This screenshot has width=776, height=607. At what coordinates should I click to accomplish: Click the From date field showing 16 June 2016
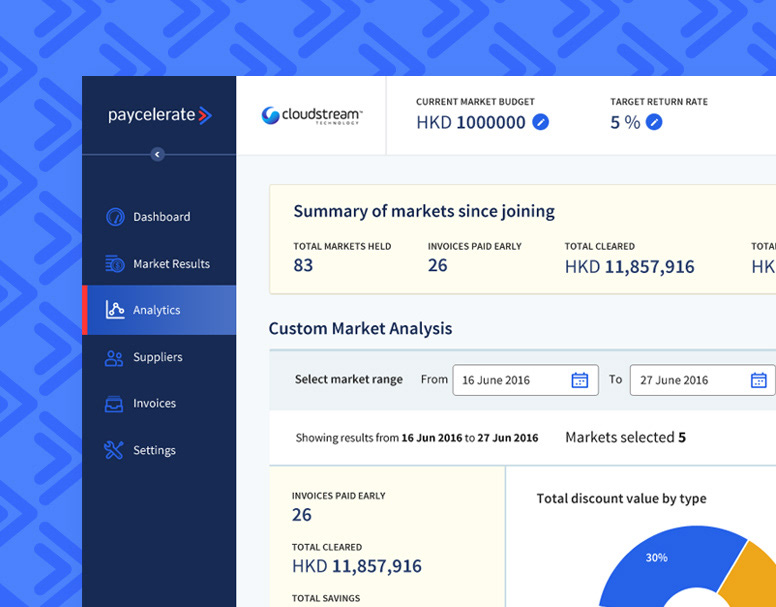click(x=526, y=380)
